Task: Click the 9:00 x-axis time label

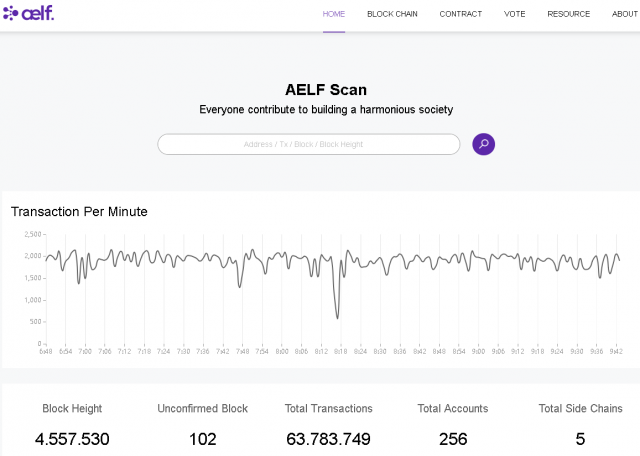Action: [x=478, y=351]
